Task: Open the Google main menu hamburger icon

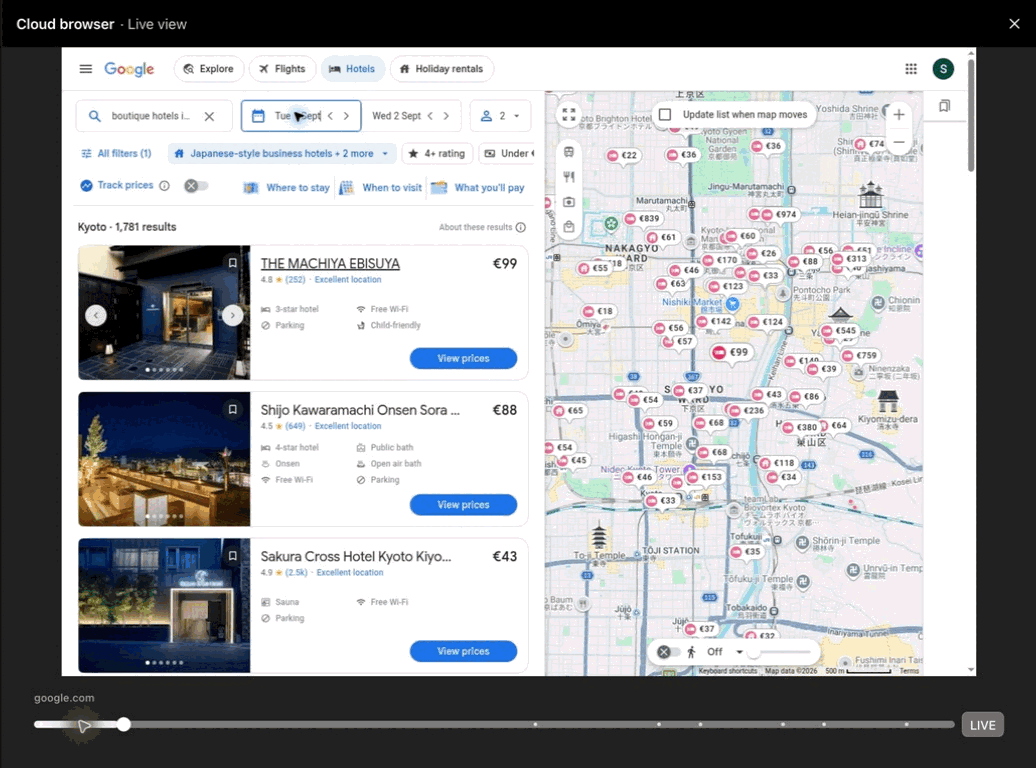Action: pos(86,69)
